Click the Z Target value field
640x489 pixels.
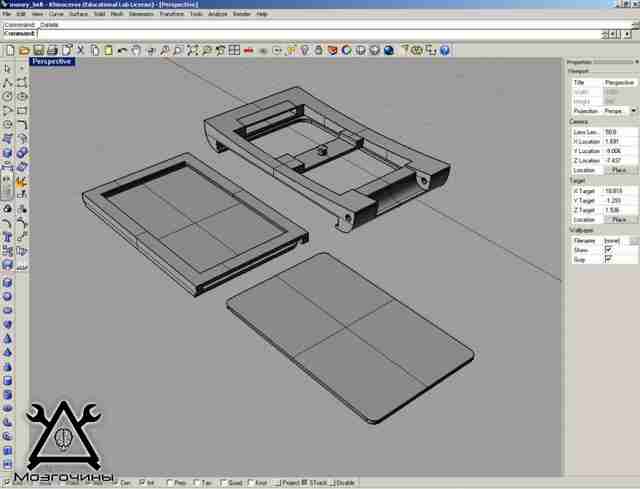620,210
